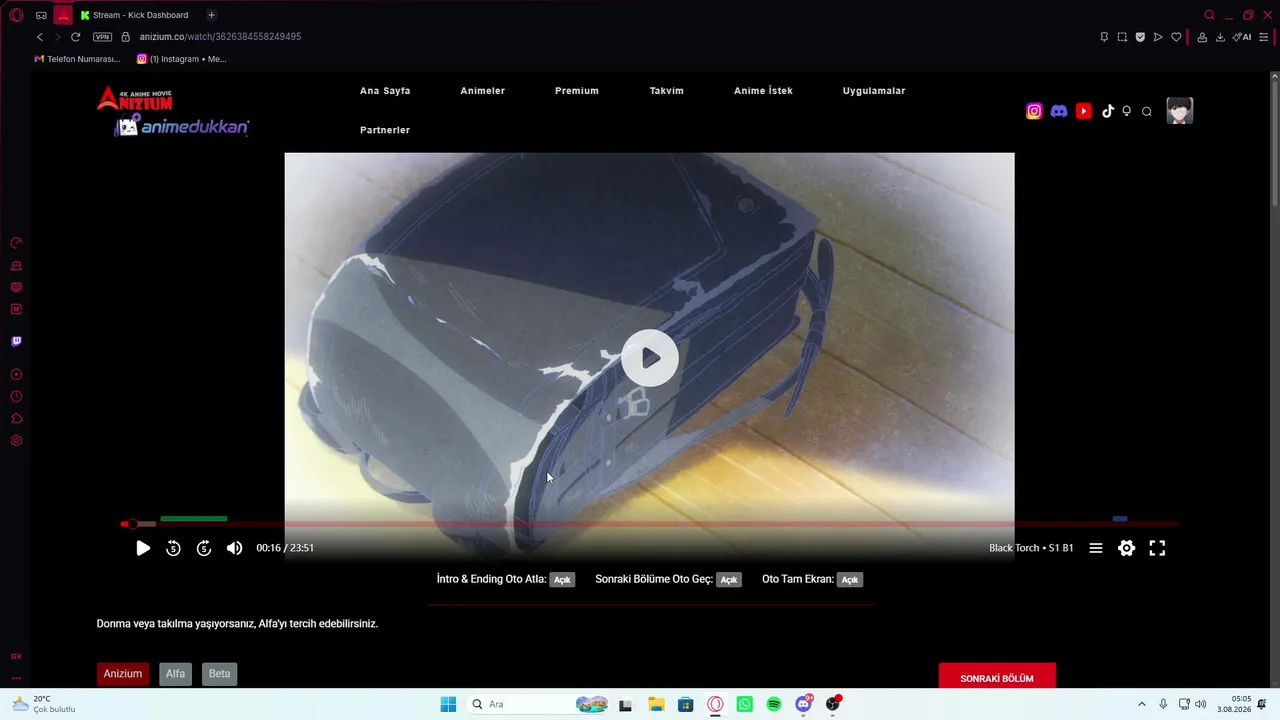Toggle Oto Tam Ekran setting
Image resolution: width=1280 pixels, height=720 pixels.
[x=849, y=579]
